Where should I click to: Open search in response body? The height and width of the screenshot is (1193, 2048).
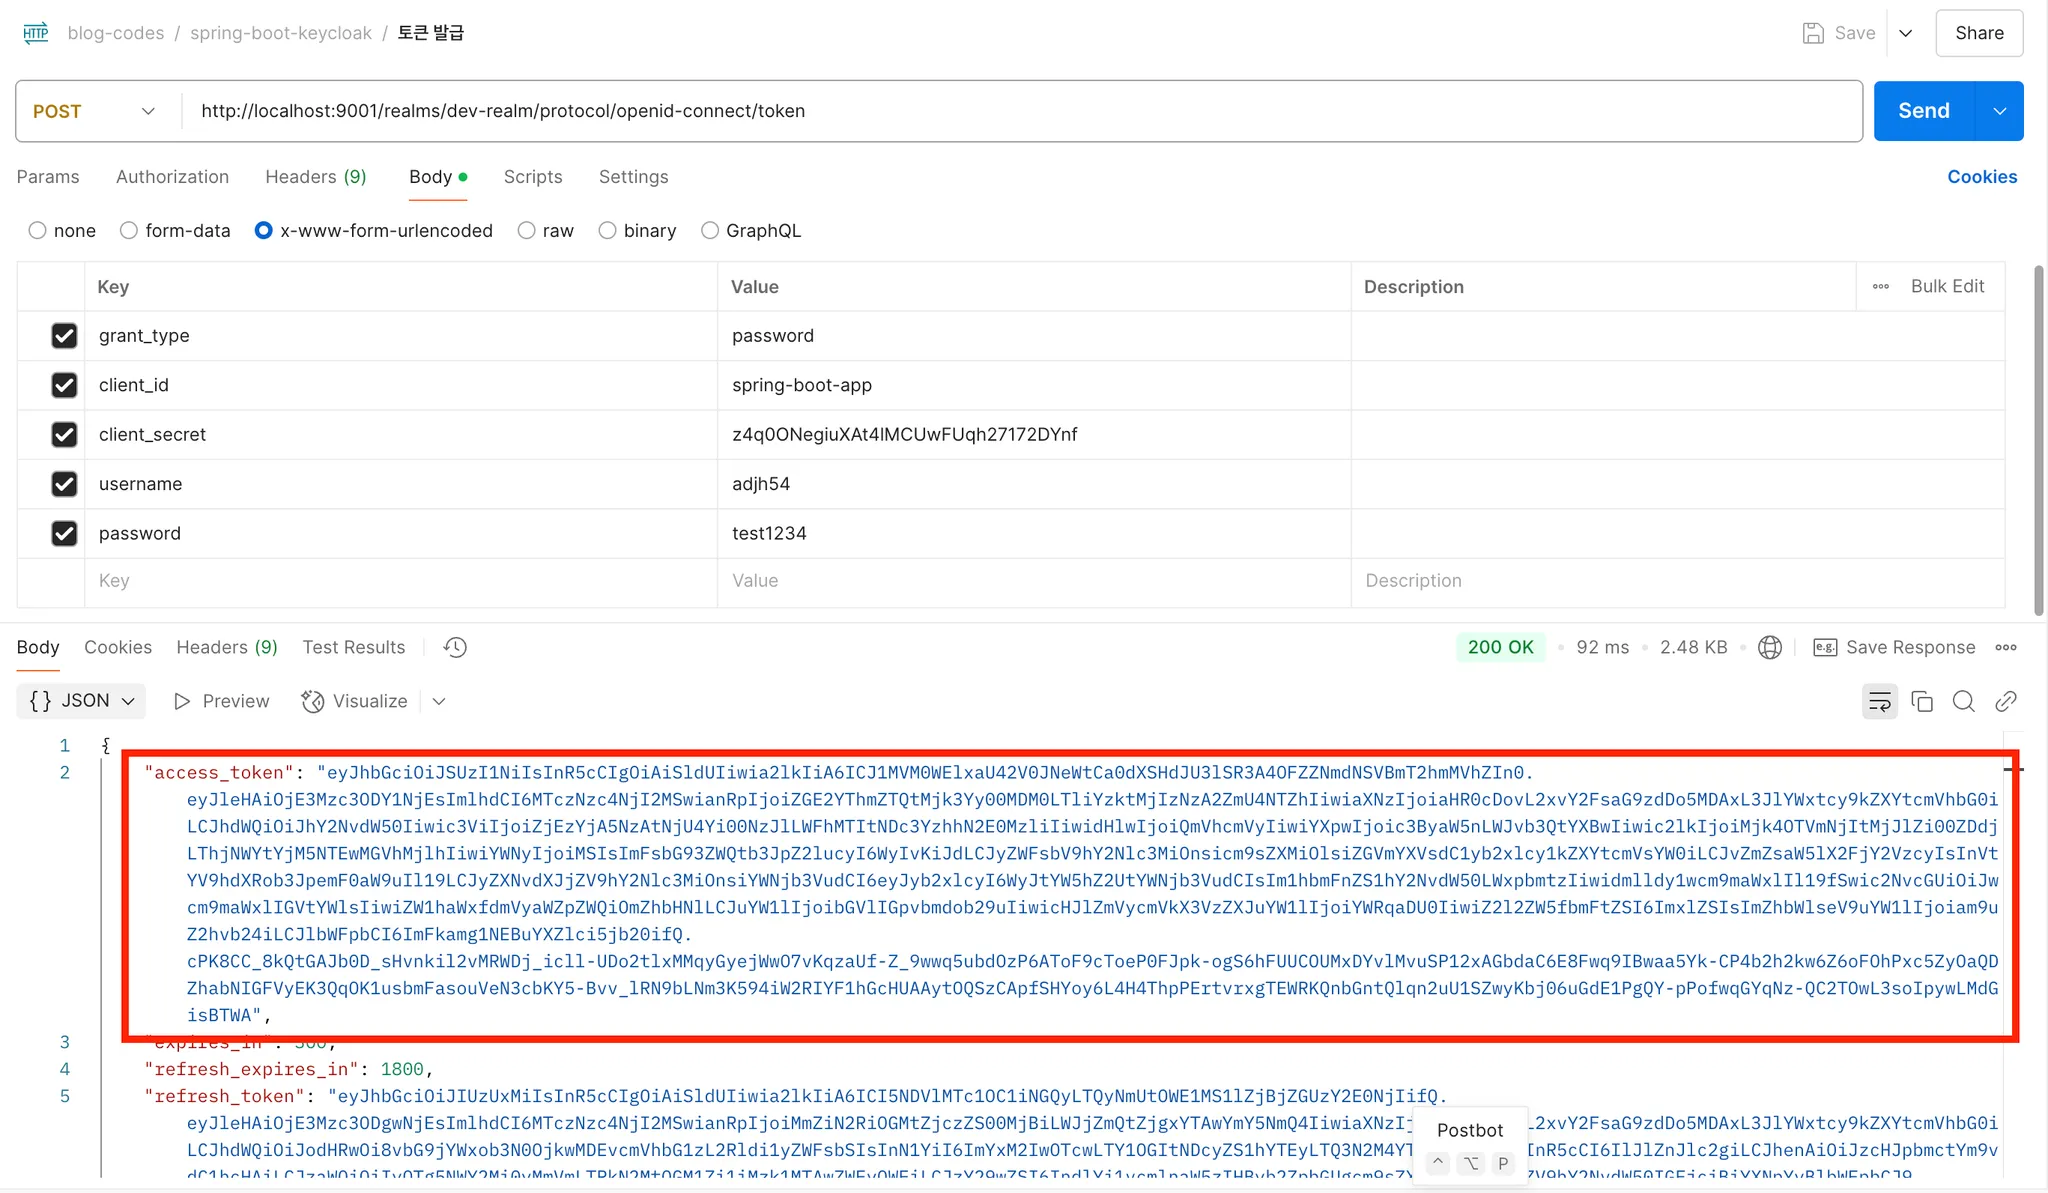pyautogui.click(x=1963, y=701)
